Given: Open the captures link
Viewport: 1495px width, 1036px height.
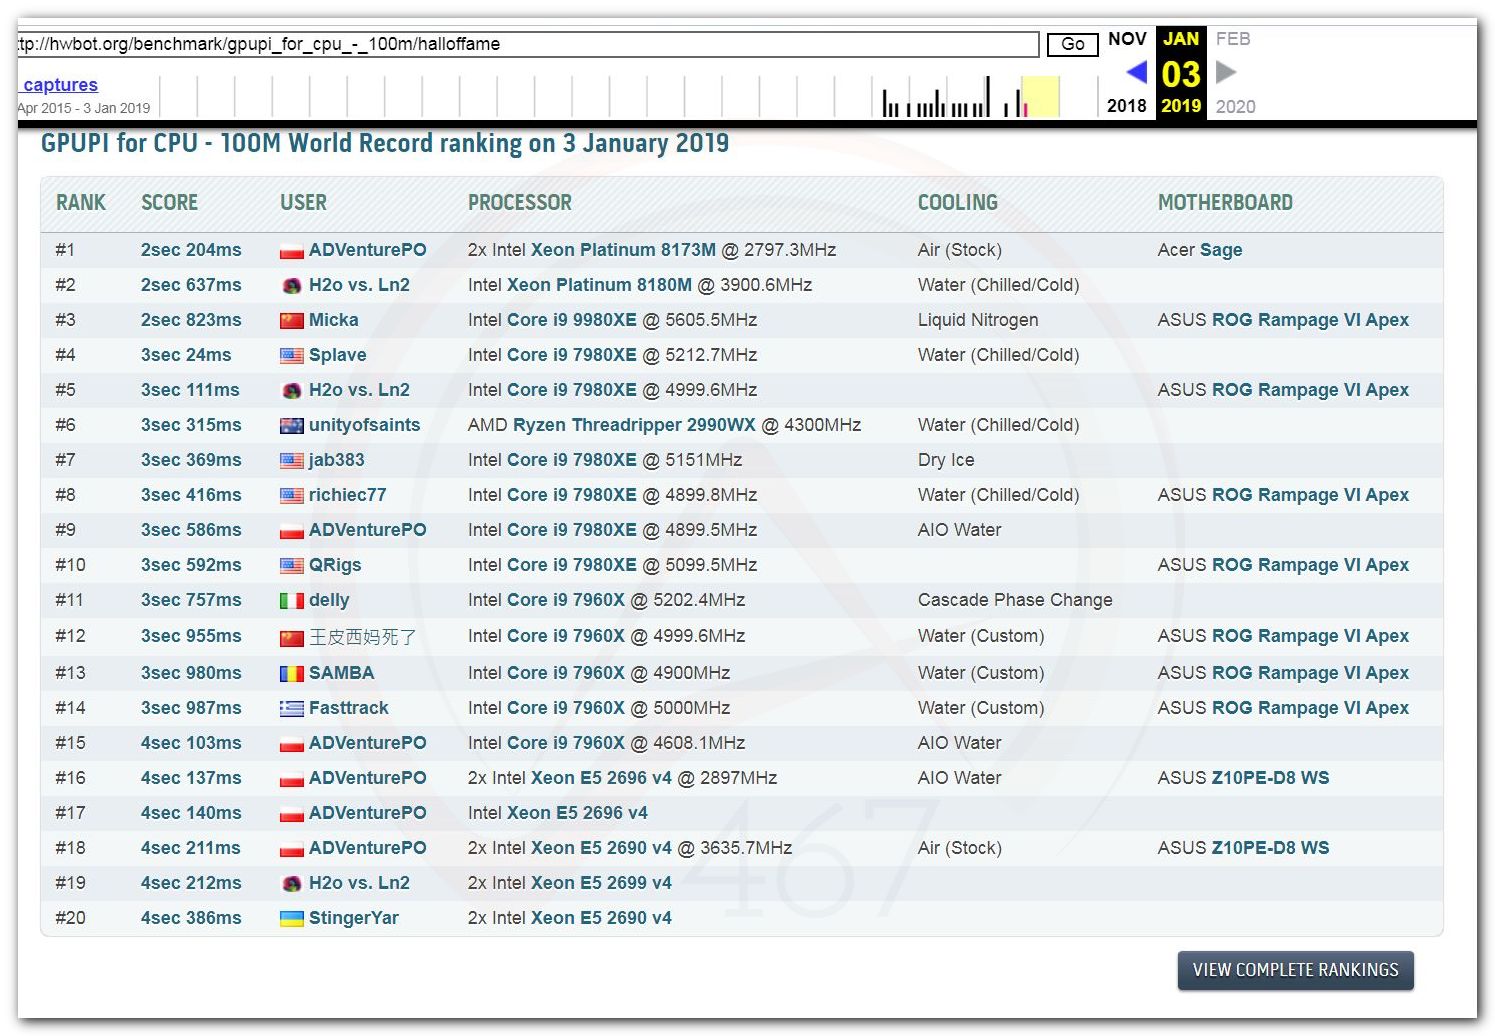Looking at the screenshot, I should (60, 85).
